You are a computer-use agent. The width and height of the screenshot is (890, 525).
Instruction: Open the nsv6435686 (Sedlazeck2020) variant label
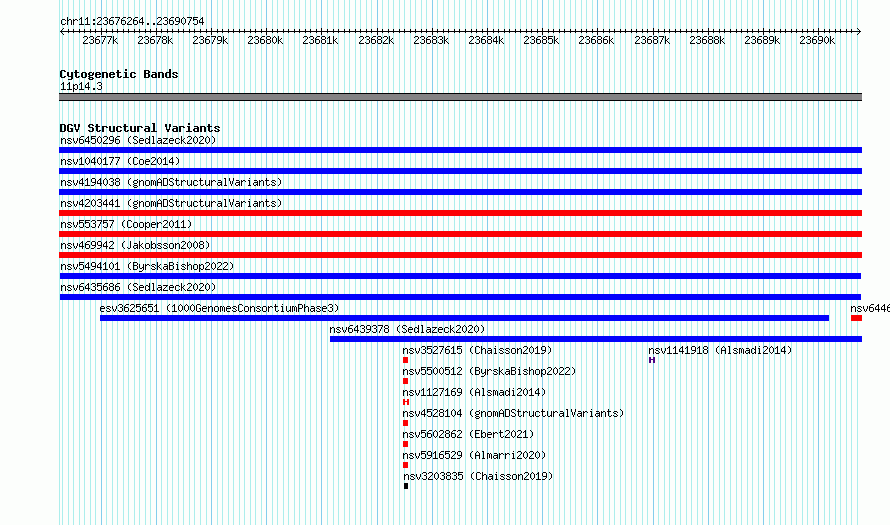[x=138, y=287]
